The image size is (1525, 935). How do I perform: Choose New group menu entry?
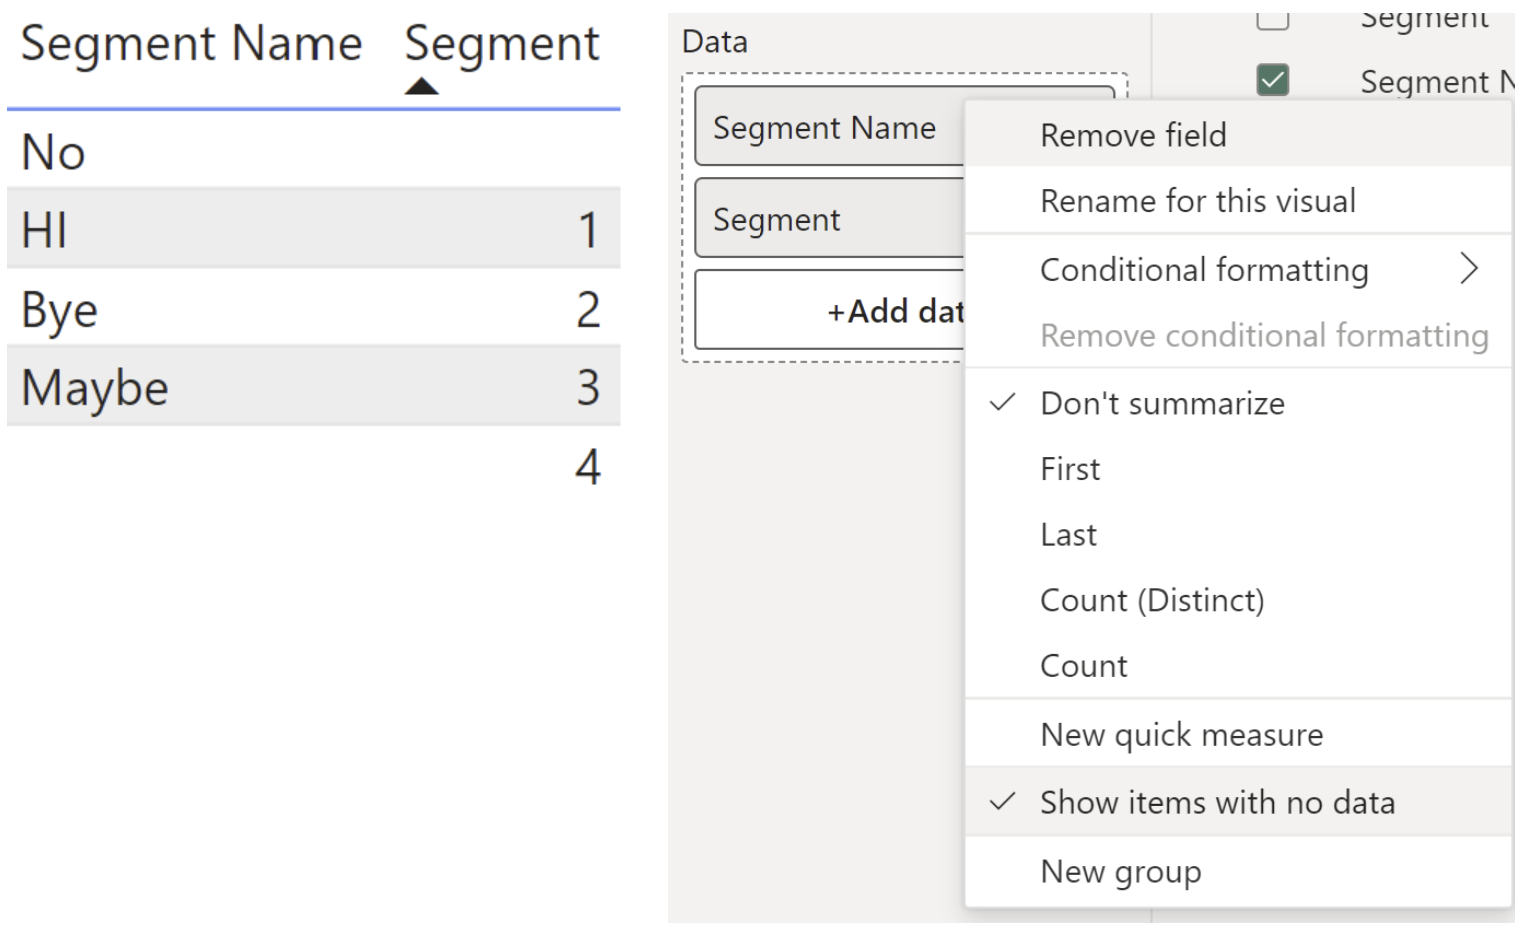point(1120,872)
